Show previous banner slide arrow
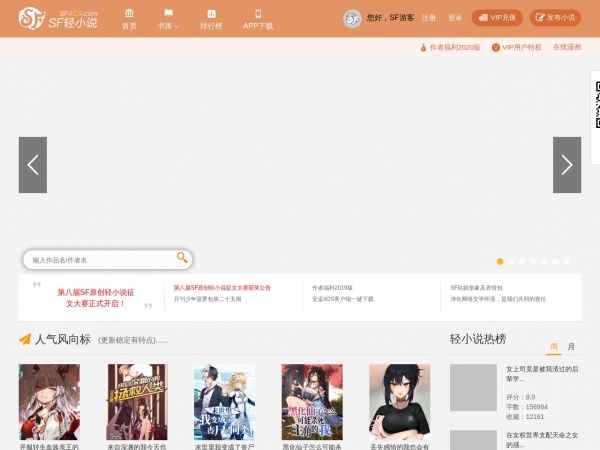Image resolution: width=600 pixels, height=450 pixels. click(x=33, y=165)
